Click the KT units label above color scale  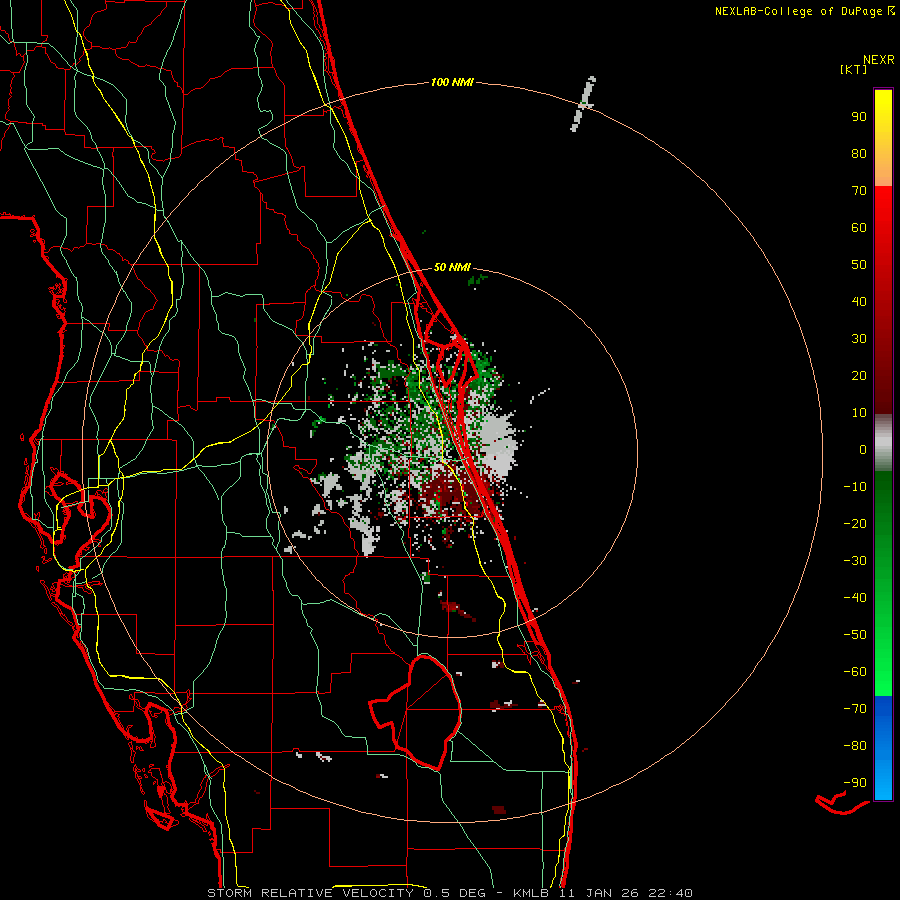(x=853, y=69)
